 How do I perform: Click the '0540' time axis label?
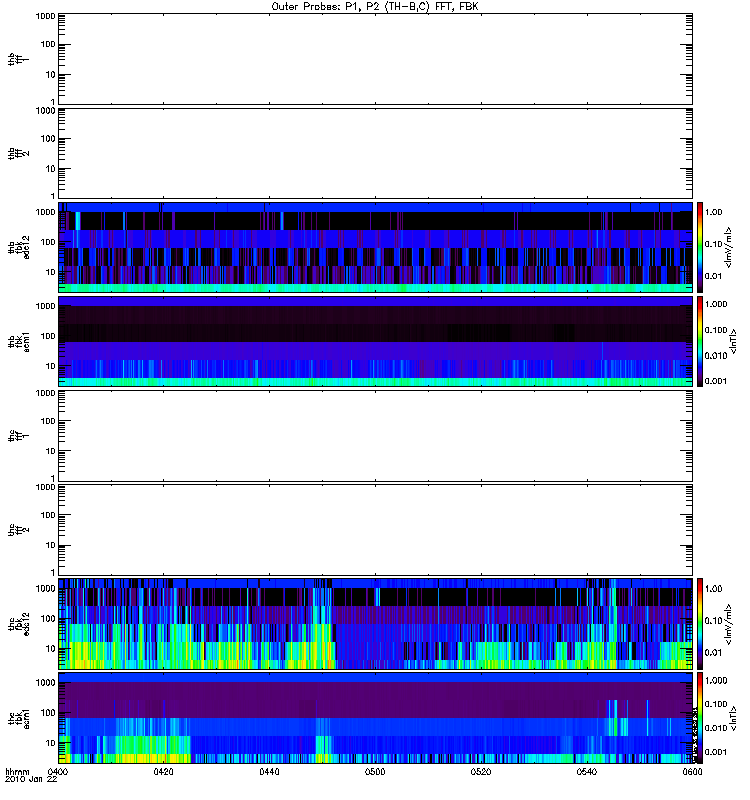click(586, 772)
